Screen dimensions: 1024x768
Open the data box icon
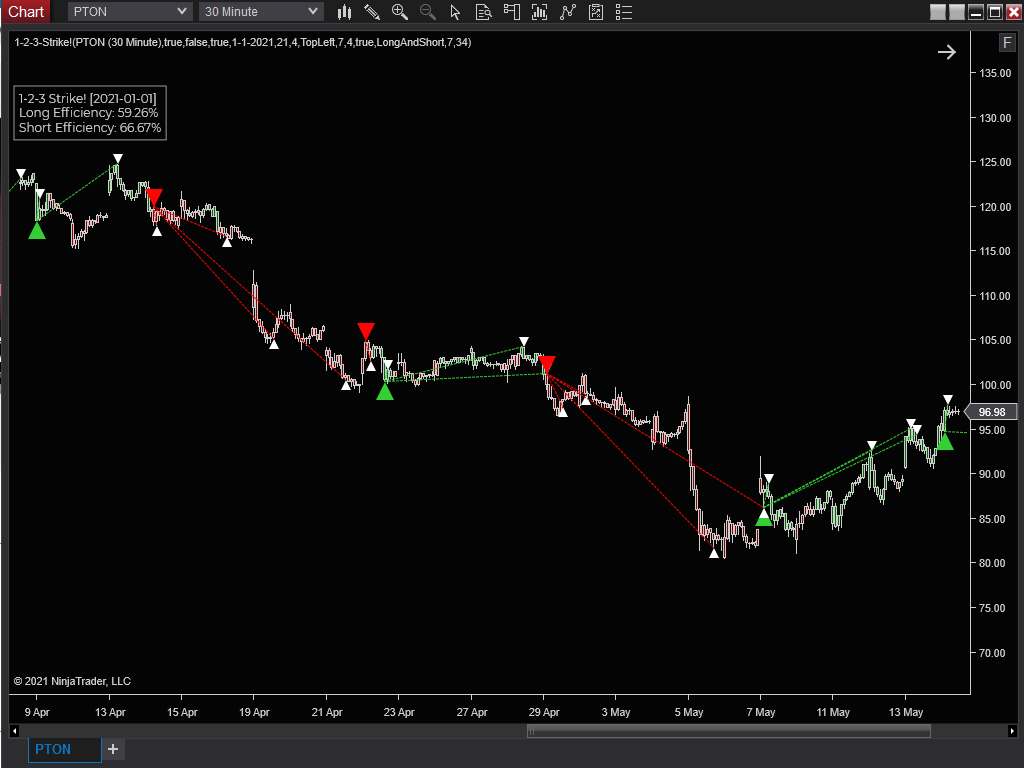484,12
